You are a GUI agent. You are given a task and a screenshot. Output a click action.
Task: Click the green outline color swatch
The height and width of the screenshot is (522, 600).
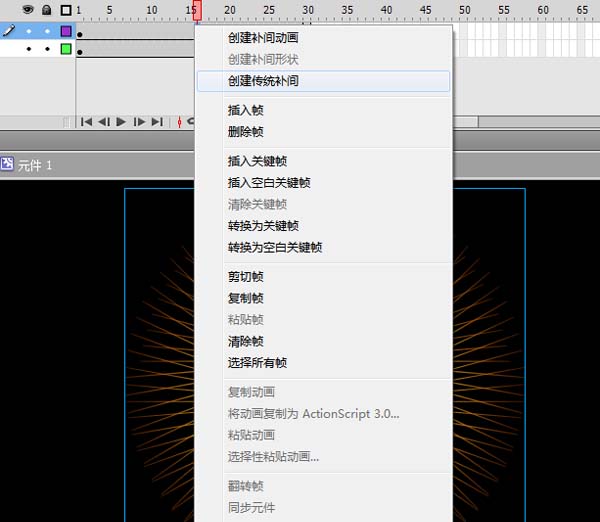click(x=66, y=49)
